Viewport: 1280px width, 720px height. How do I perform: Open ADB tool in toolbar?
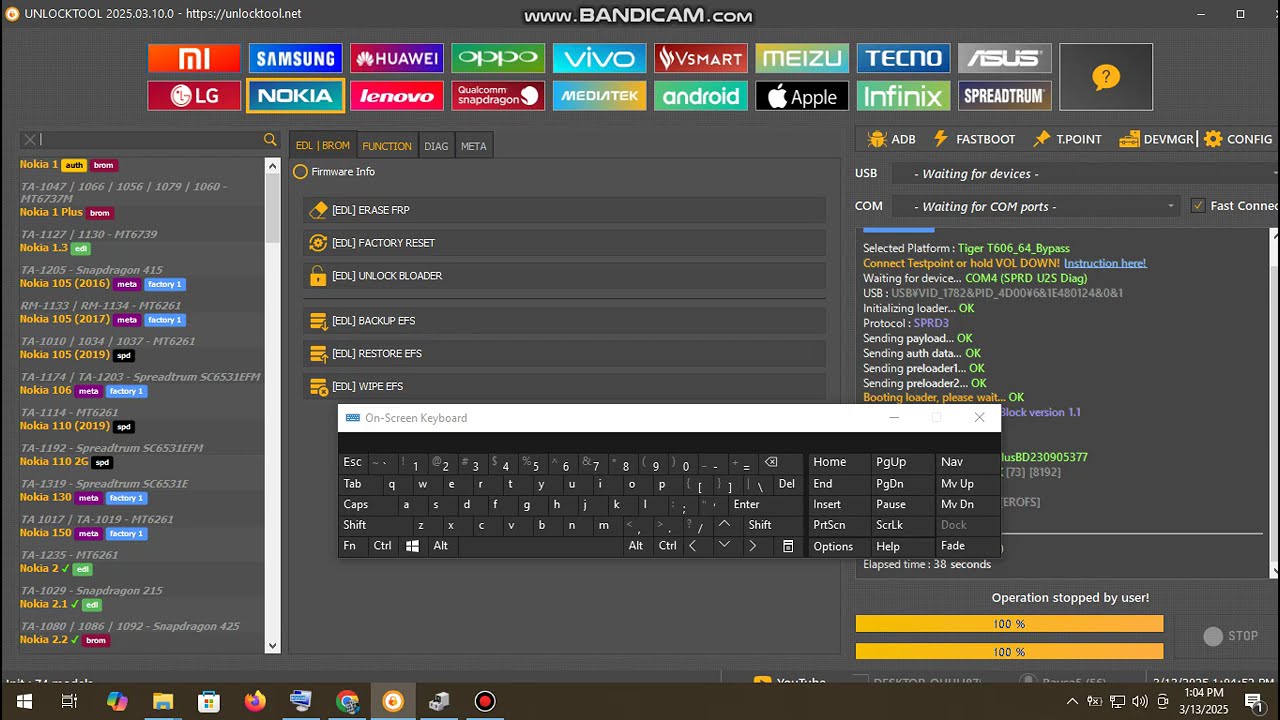pyautogui.click(x=892, y=139)
